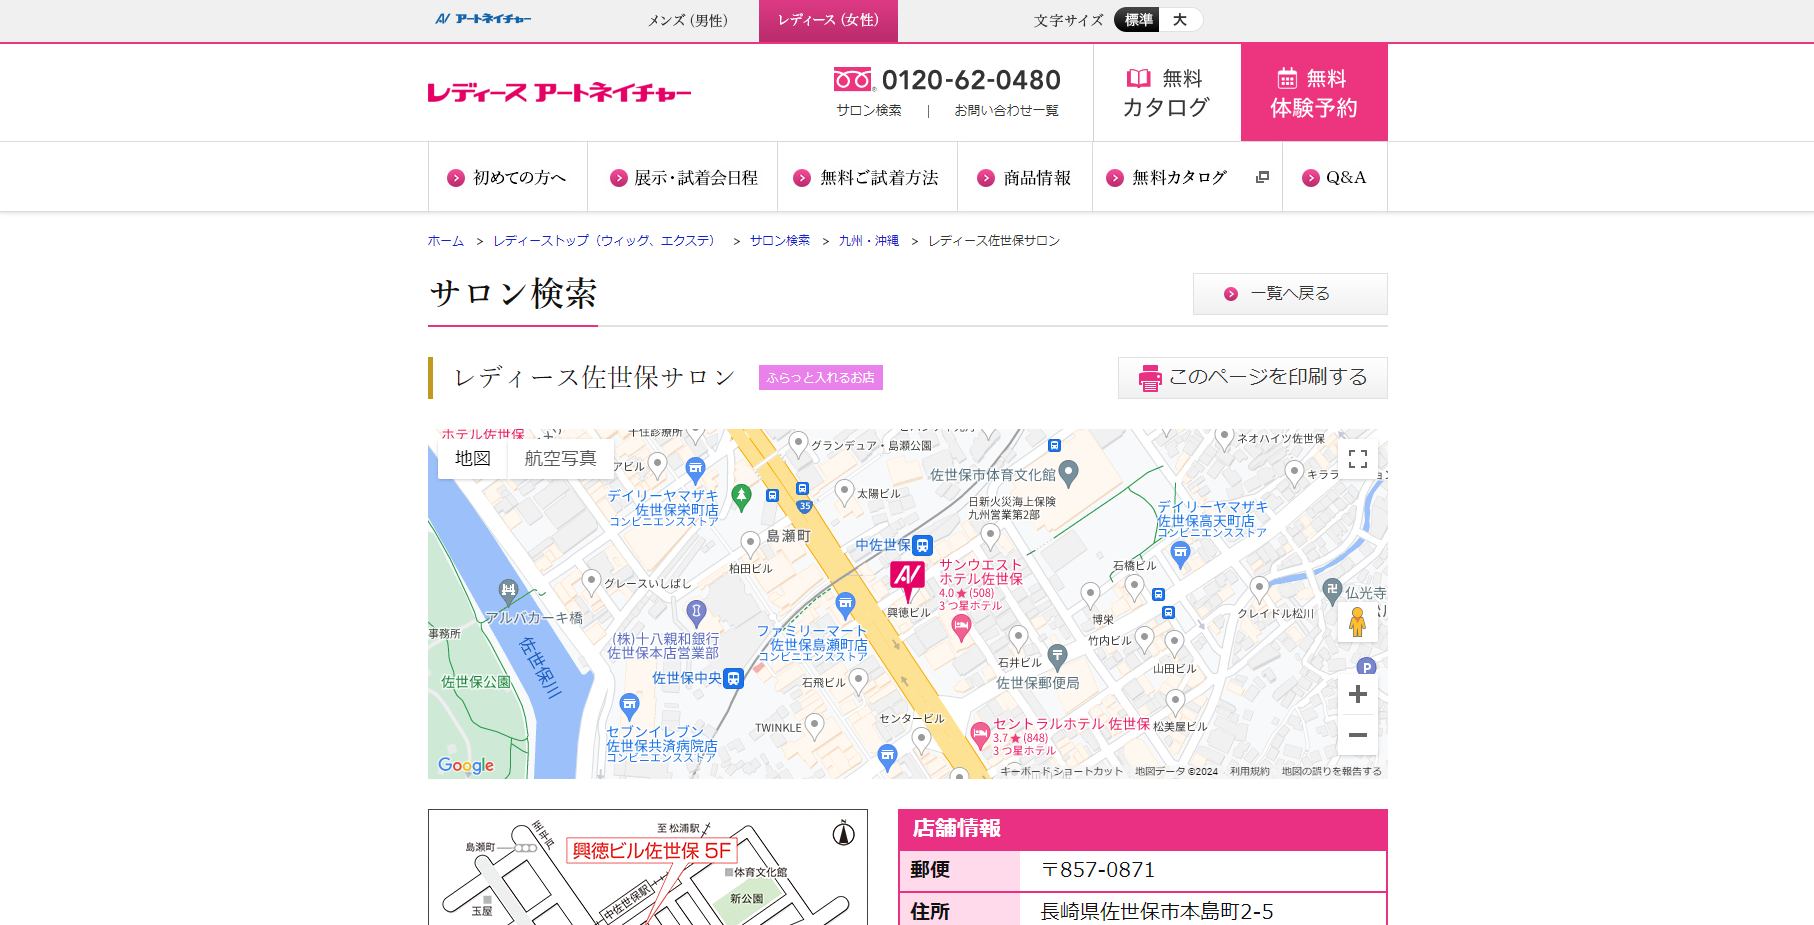Click the 佐世保郵便局 post office marker
This screenshot has width=1814, height=925.
click(x=1057, y=657)
